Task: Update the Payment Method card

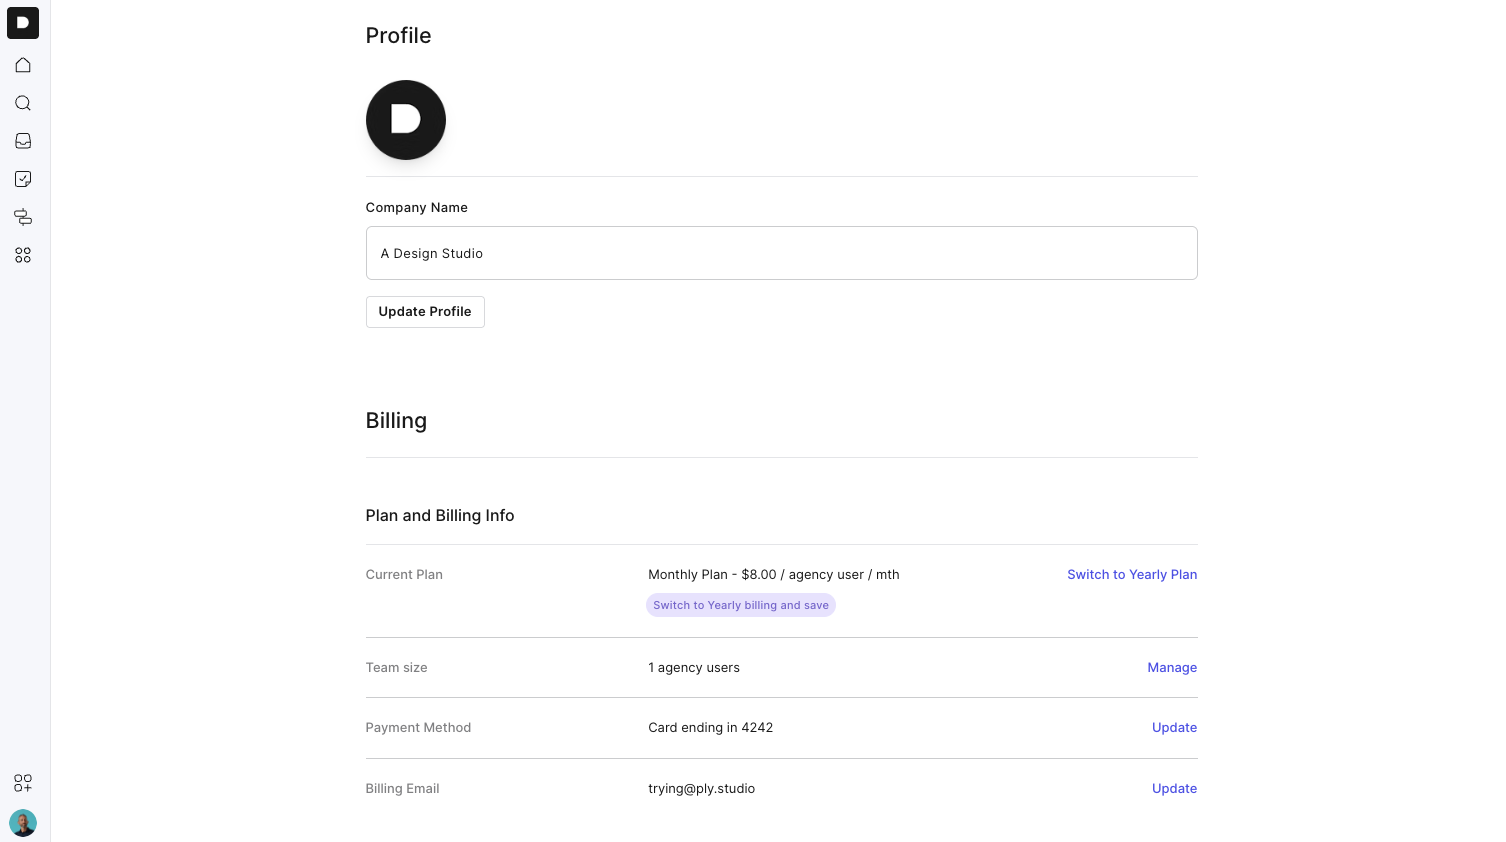Action: (1174, 727)
